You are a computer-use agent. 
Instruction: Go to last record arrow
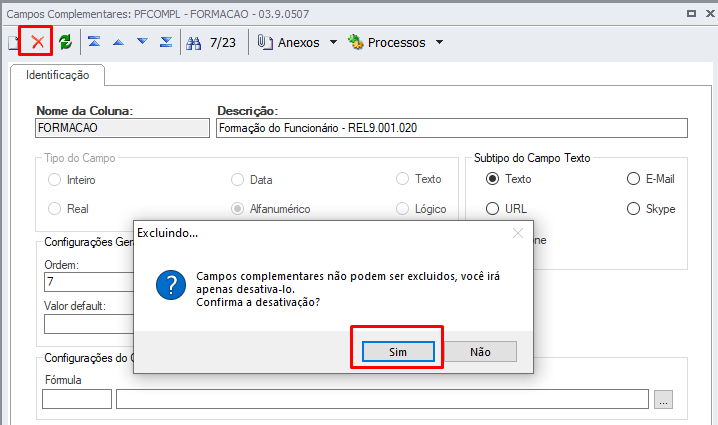click(x=166, y=42)
